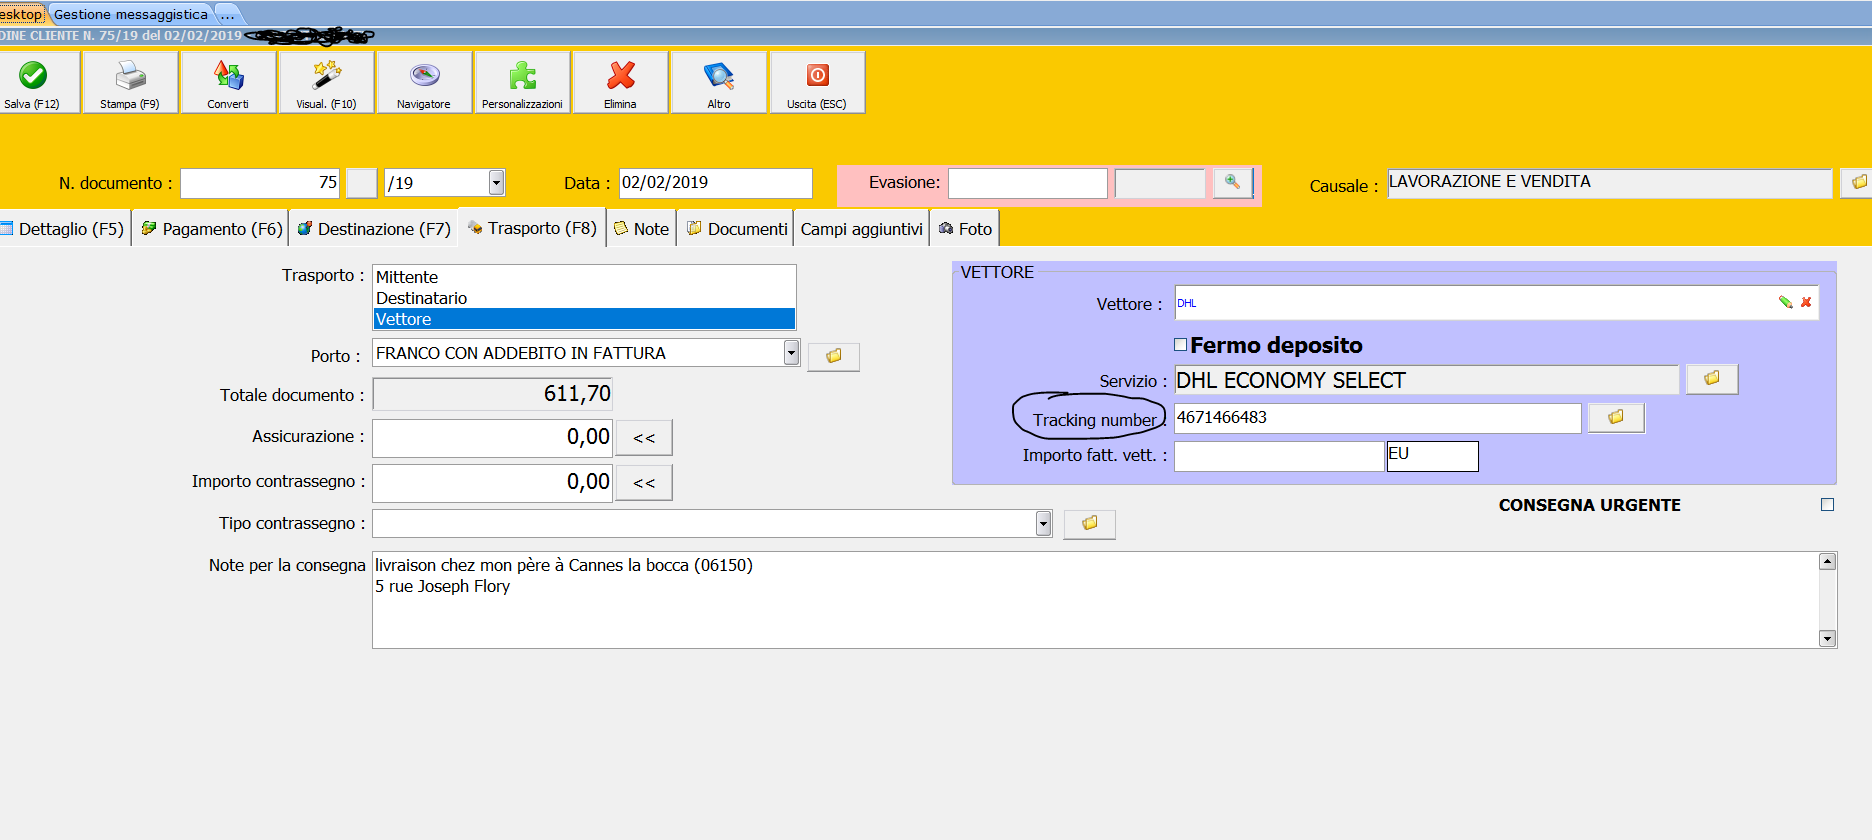This screenshot has height=840, width=1872.
Task: Switch to the Dettaglio (F5) tab
Action: coord(64,229)
